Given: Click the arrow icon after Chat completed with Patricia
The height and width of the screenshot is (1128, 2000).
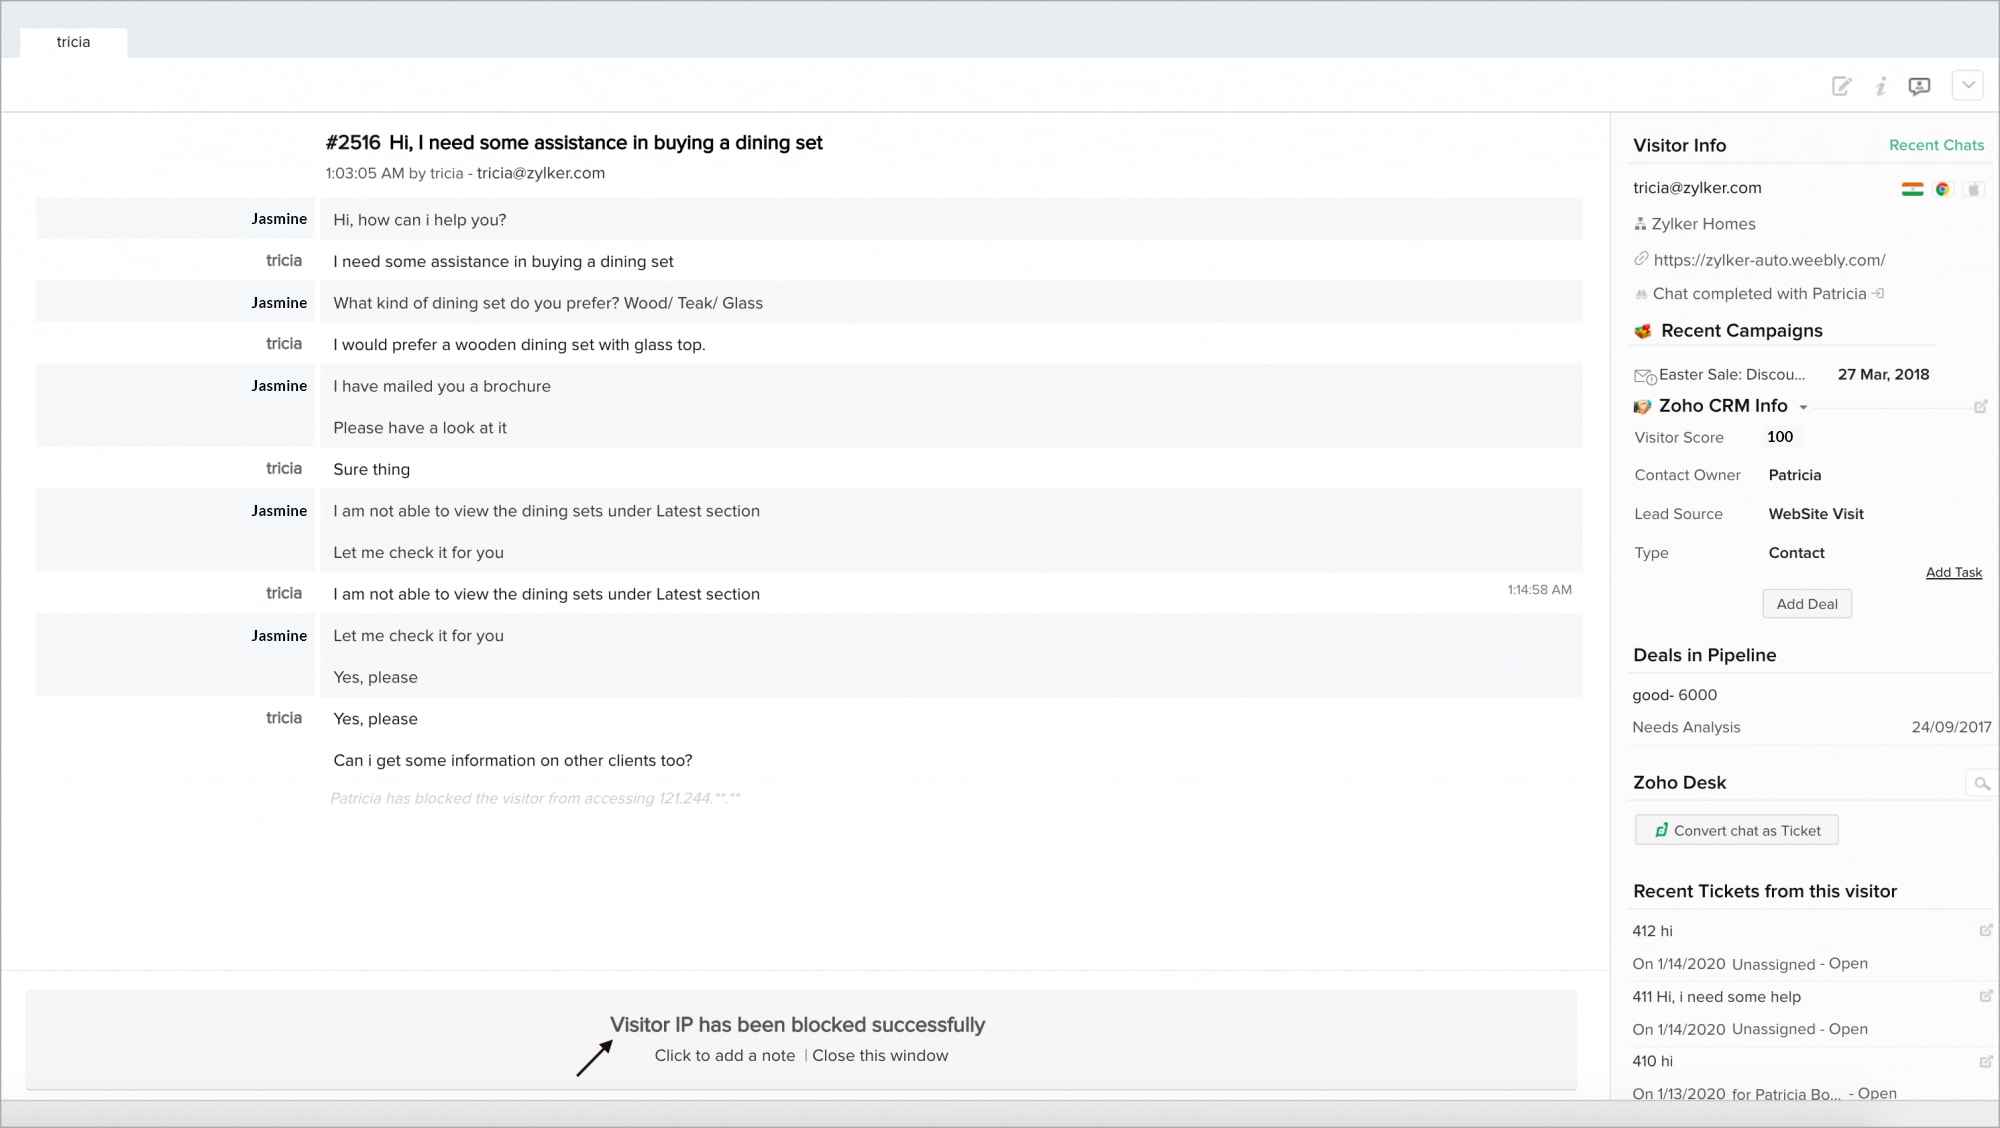Looking at the screenshot, I should click(1878, 293).
